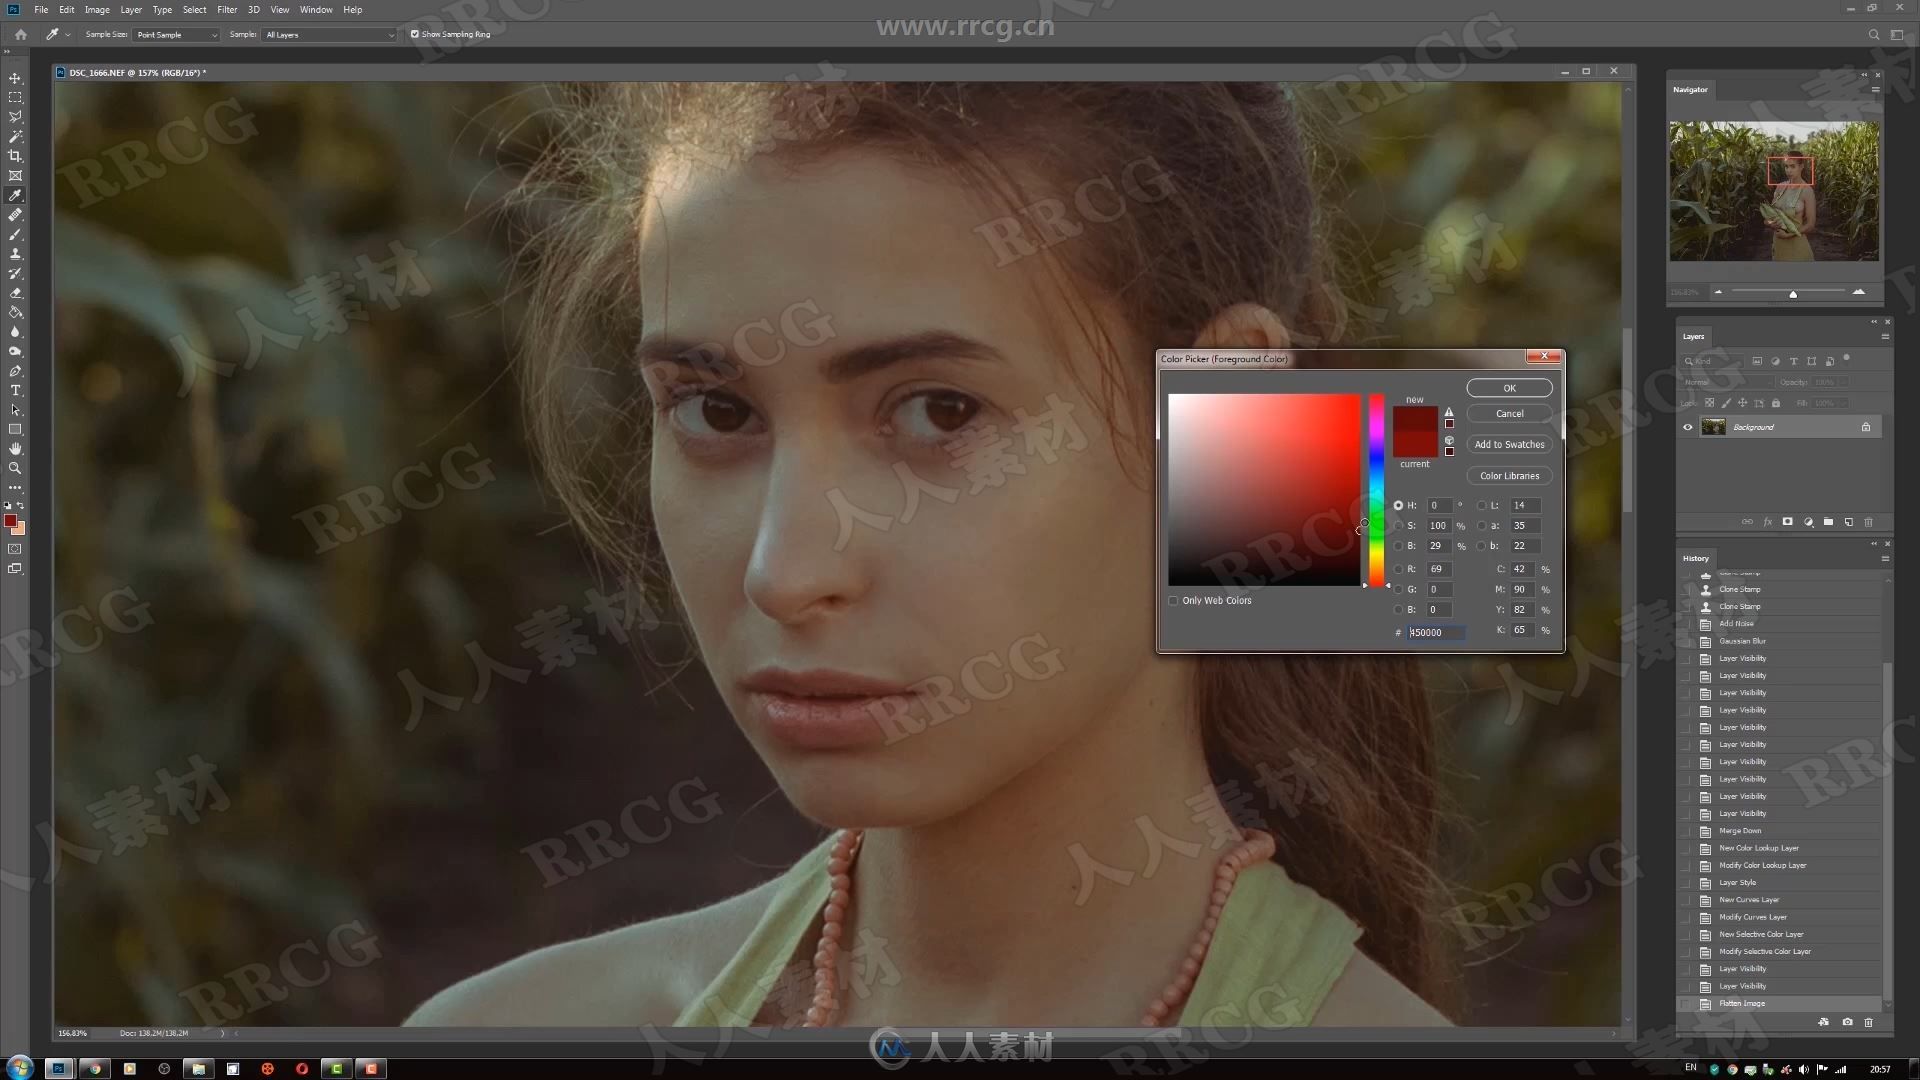Image resolution: width=1920 pixels, height=1080 pixels.
Task: Select the History Brush tool
Action: pos(15,273)
